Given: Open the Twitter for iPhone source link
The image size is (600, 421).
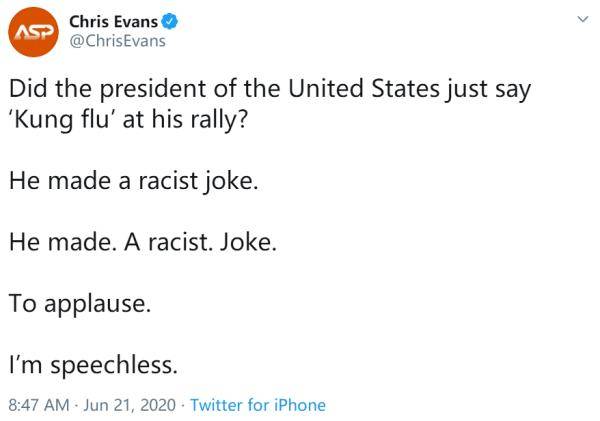Looking at the screenshot, I should click(x=257, y=405).
